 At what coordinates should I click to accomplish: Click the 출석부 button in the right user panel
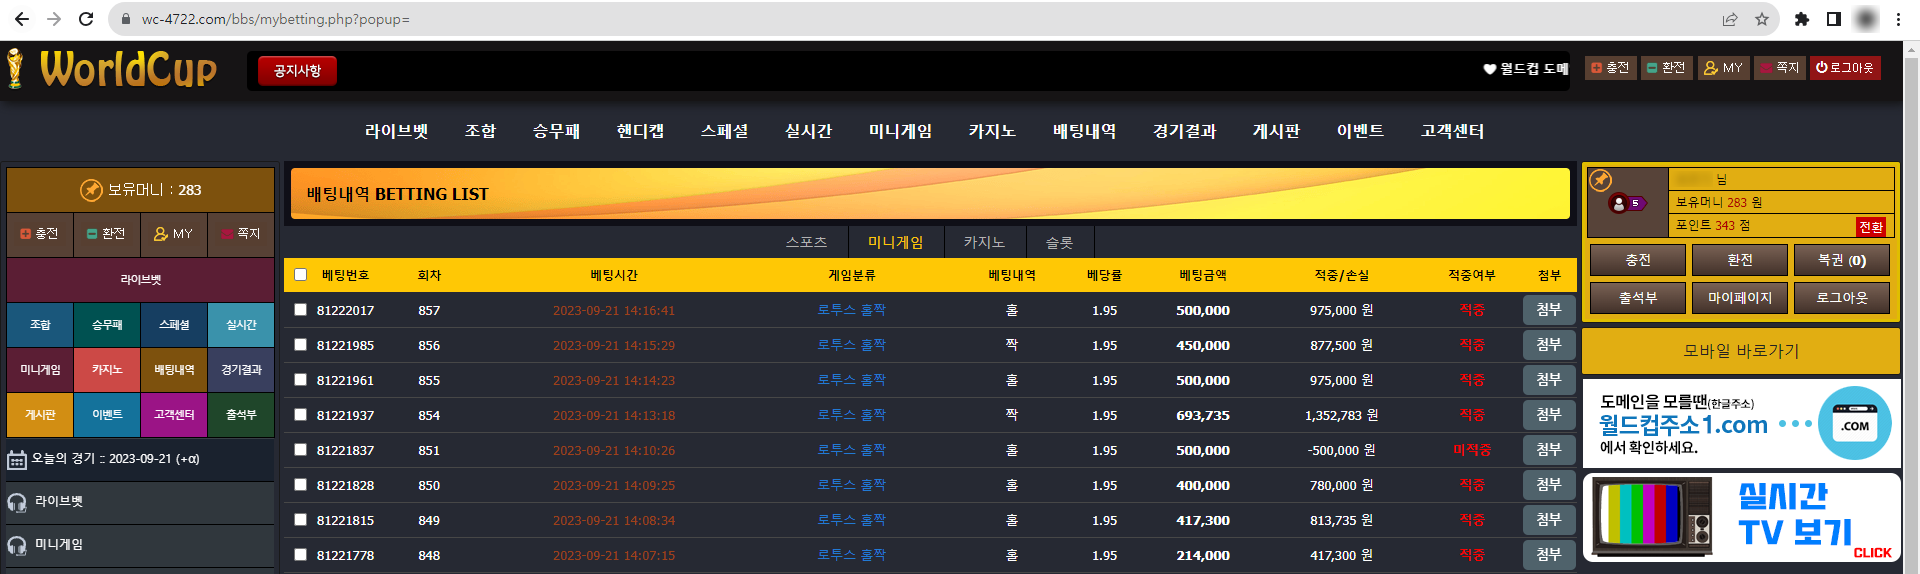(x=1638, y=298)
